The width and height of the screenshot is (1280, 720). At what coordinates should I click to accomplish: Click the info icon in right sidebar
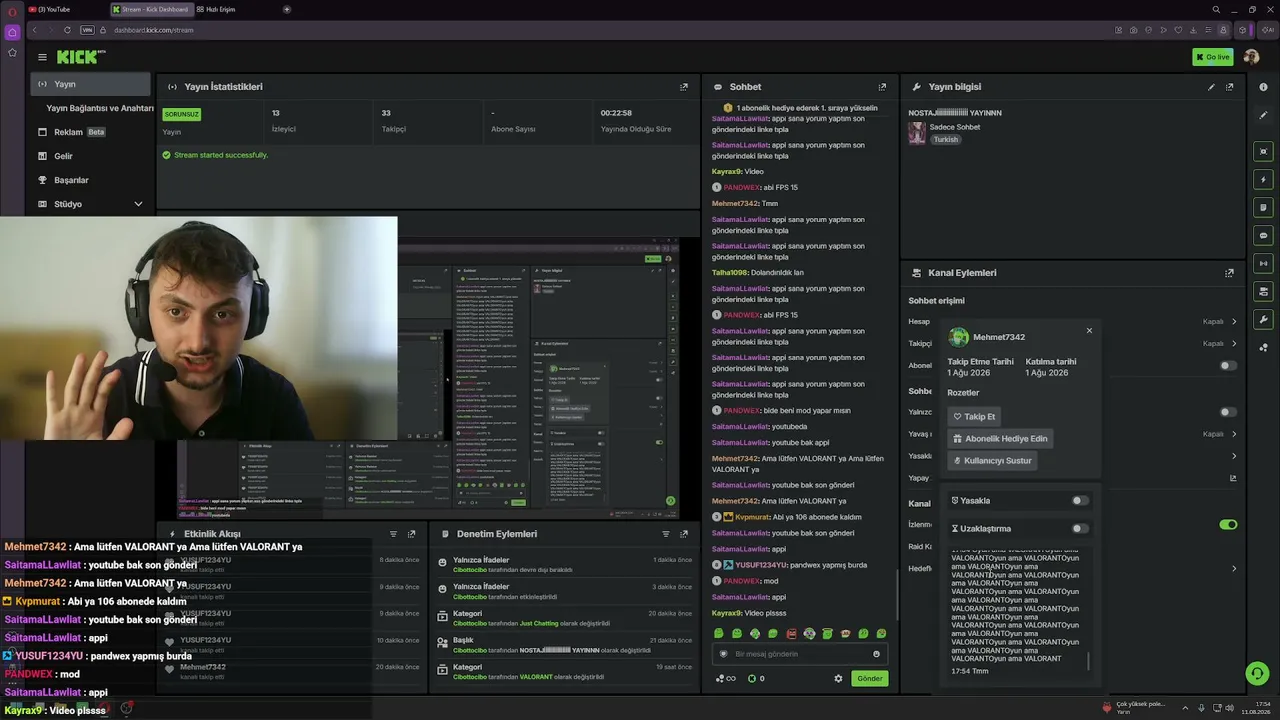(x=1264, y=87)
